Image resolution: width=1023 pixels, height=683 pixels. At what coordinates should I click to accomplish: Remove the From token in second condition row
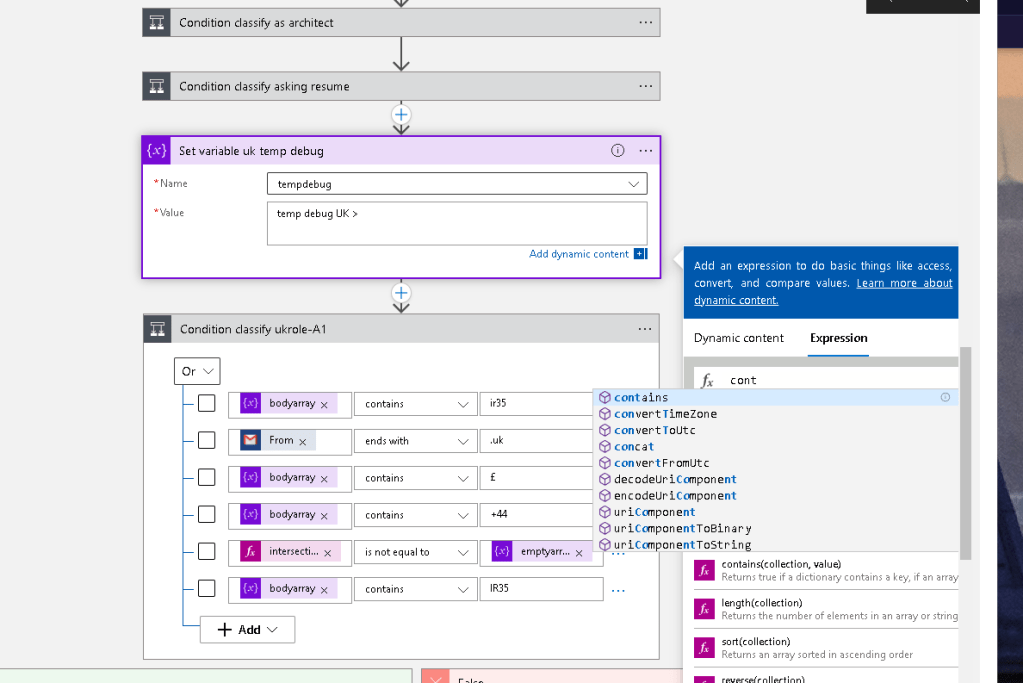point(303,442)
